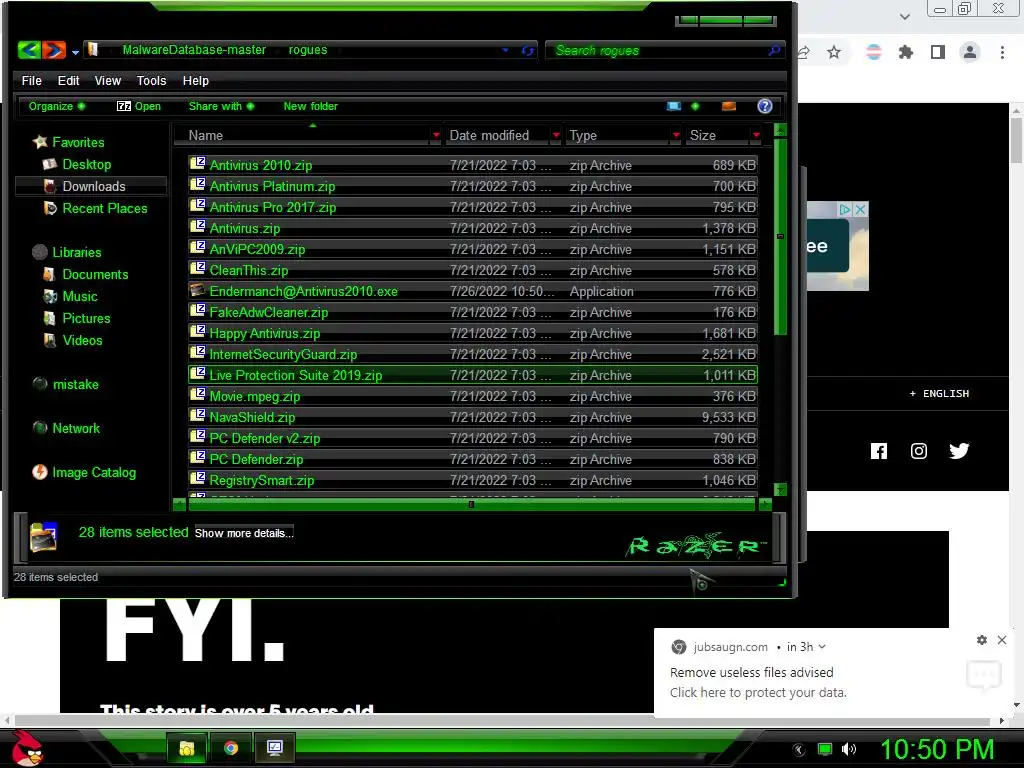Click the vertical scrollbar in file list
This screenshot has height=768, width=1024.
[780, 236]
